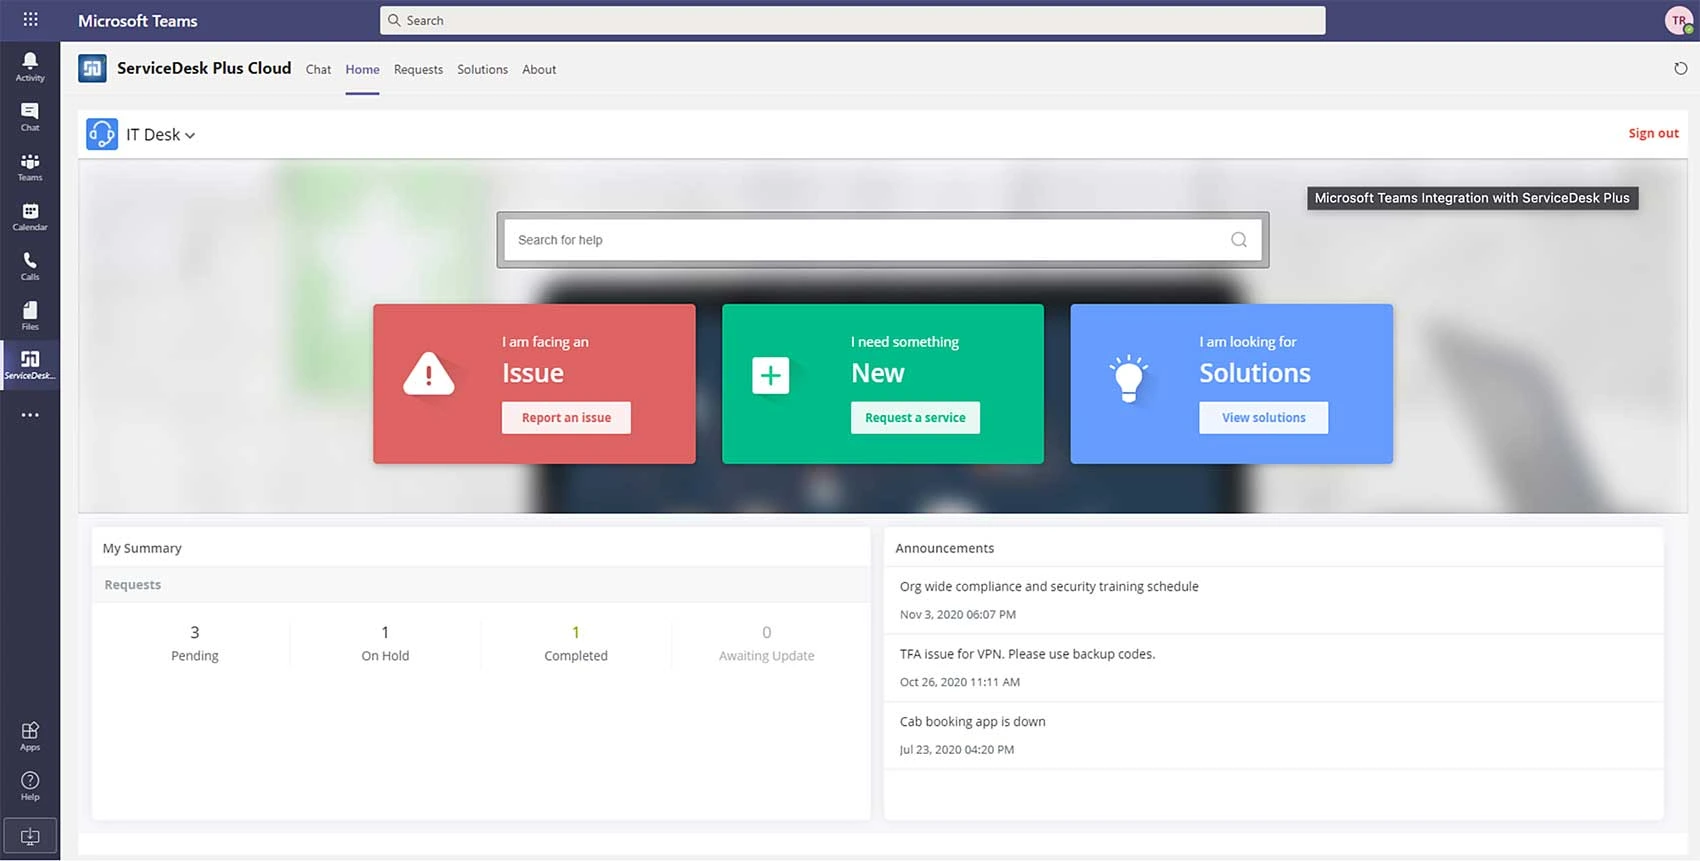Open the About tab
This screenshot has width=1700, height=861.
(x=539, y=70)
